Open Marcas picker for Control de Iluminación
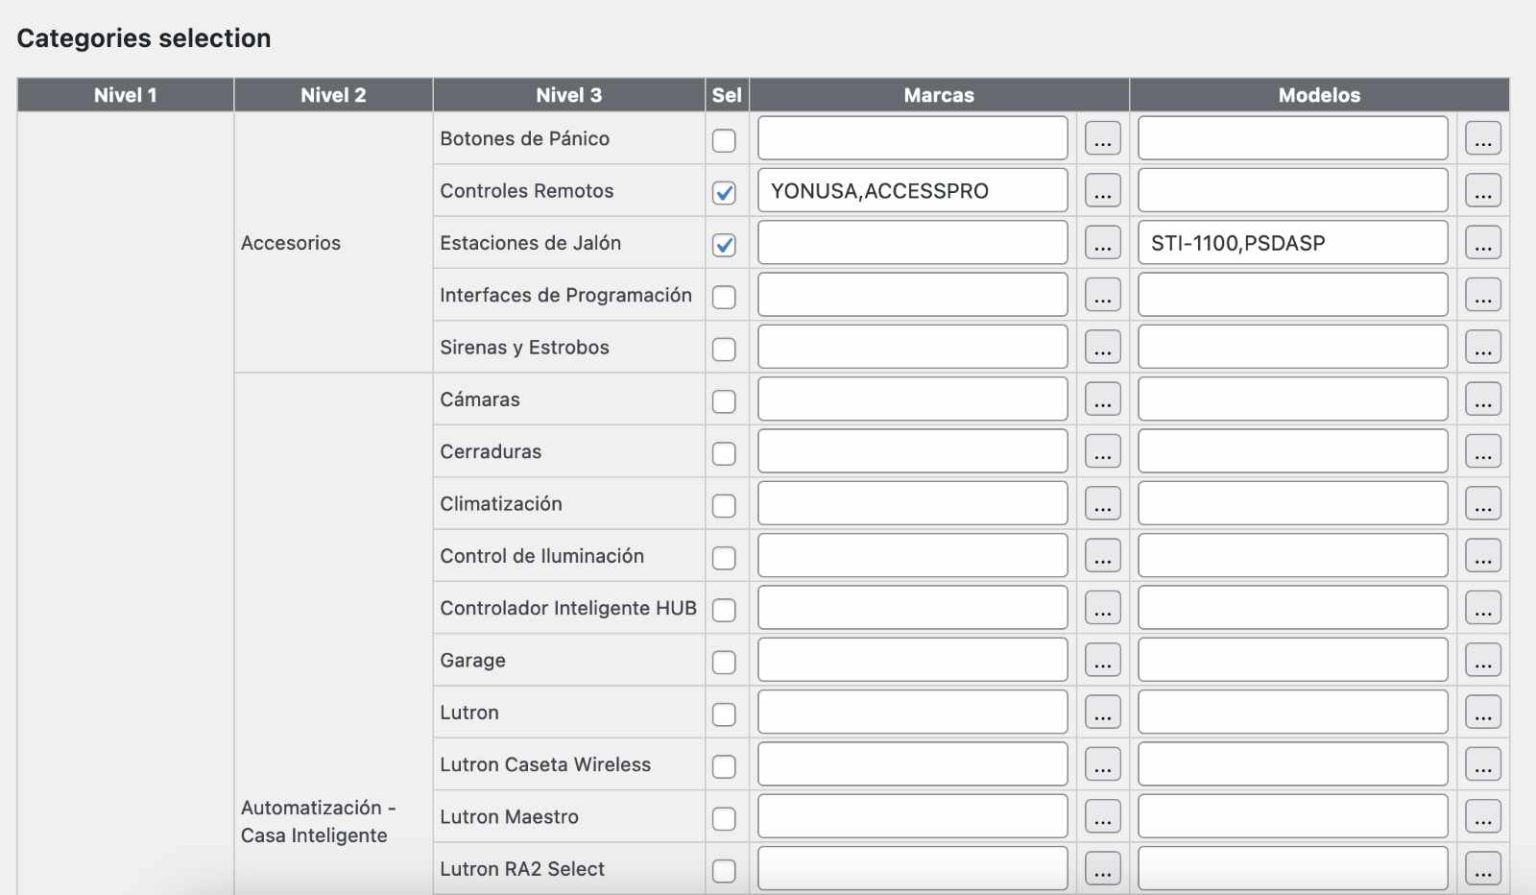 point(1102,555)
